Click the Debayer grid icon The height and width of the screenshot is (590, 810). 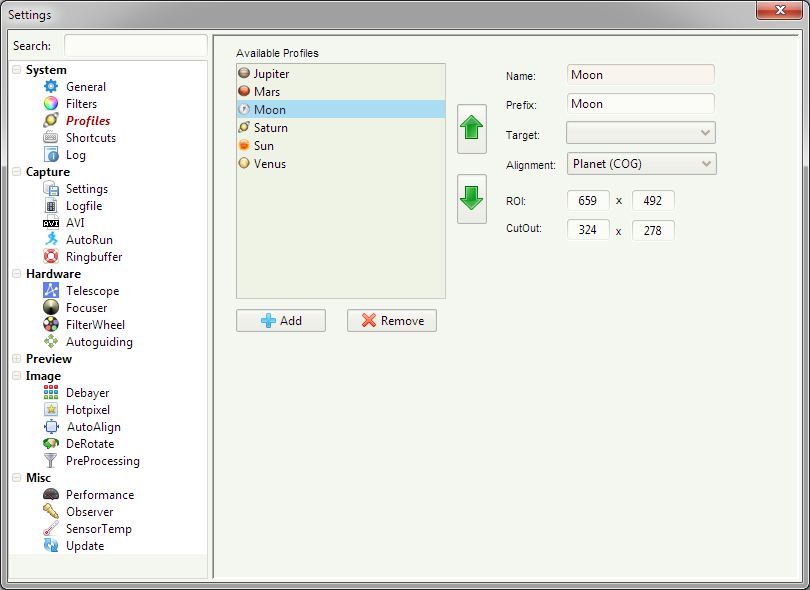tap(51, 393)
